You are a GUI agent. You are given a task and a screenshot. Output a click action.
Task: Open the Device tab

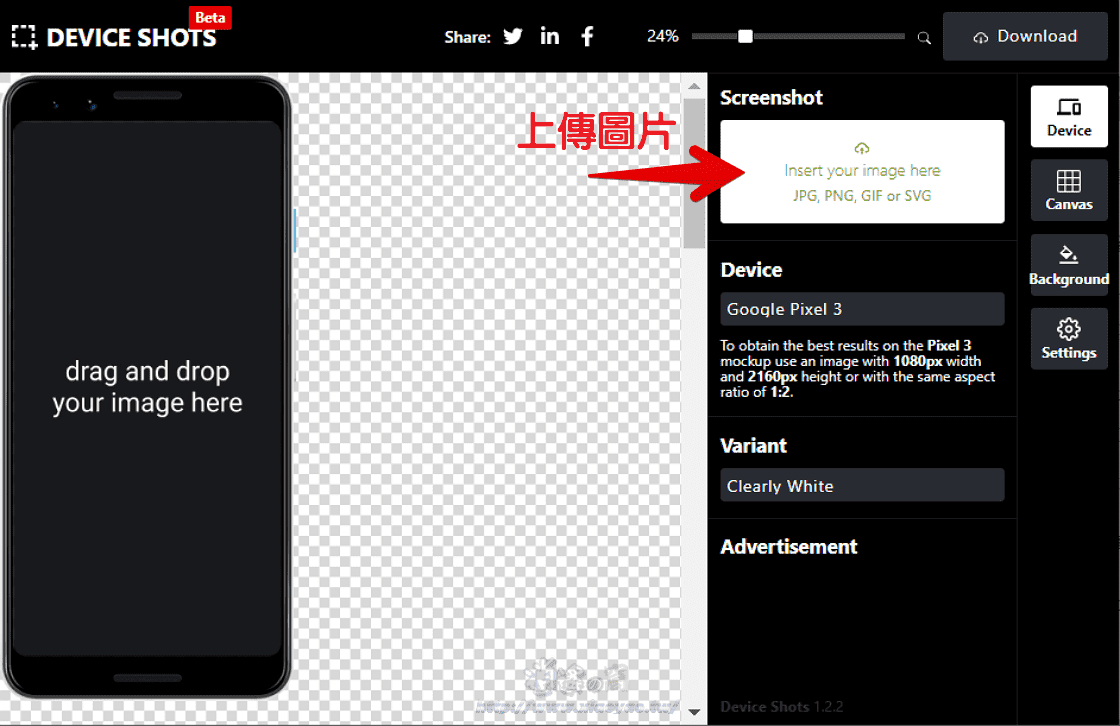(1069, 116)
